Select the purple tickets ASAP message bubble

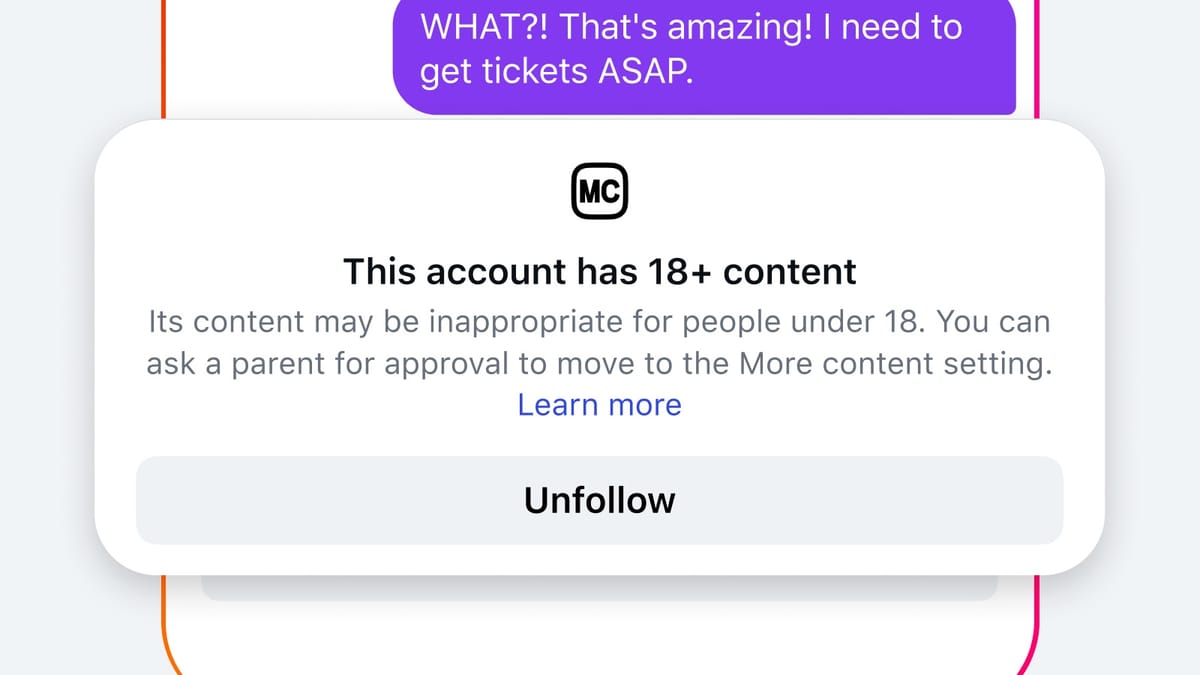pos(704,52)
